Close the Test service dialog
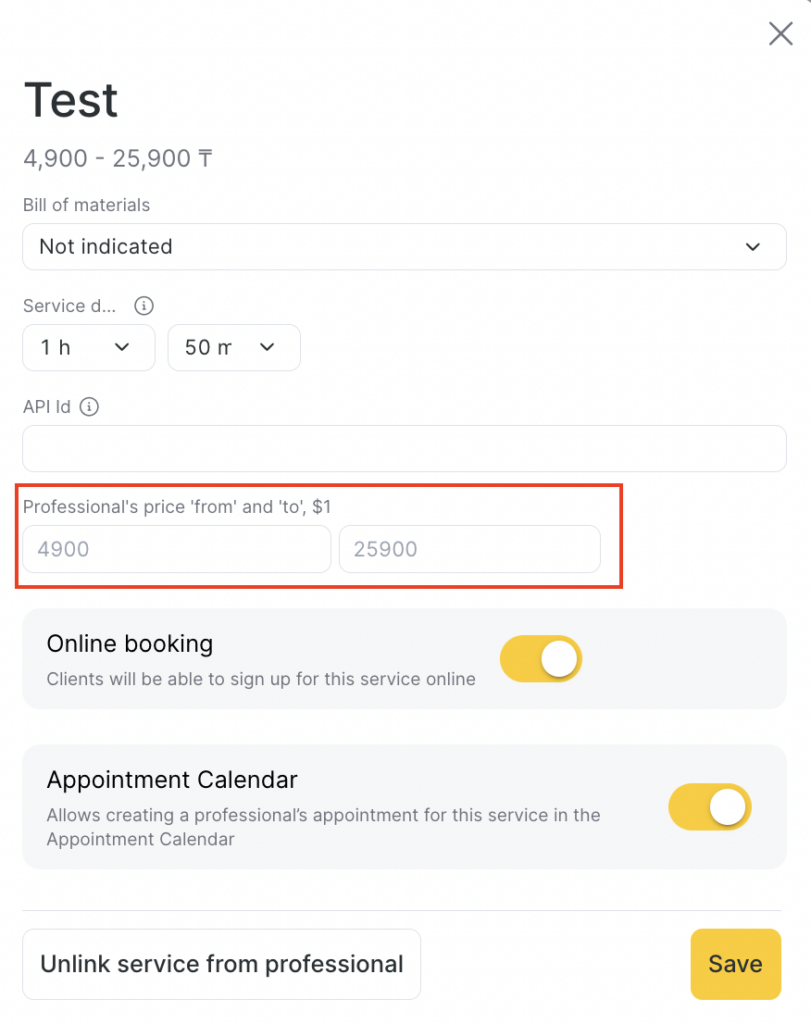The width and height of the screenshot is (811, 1024). [780, 34]
